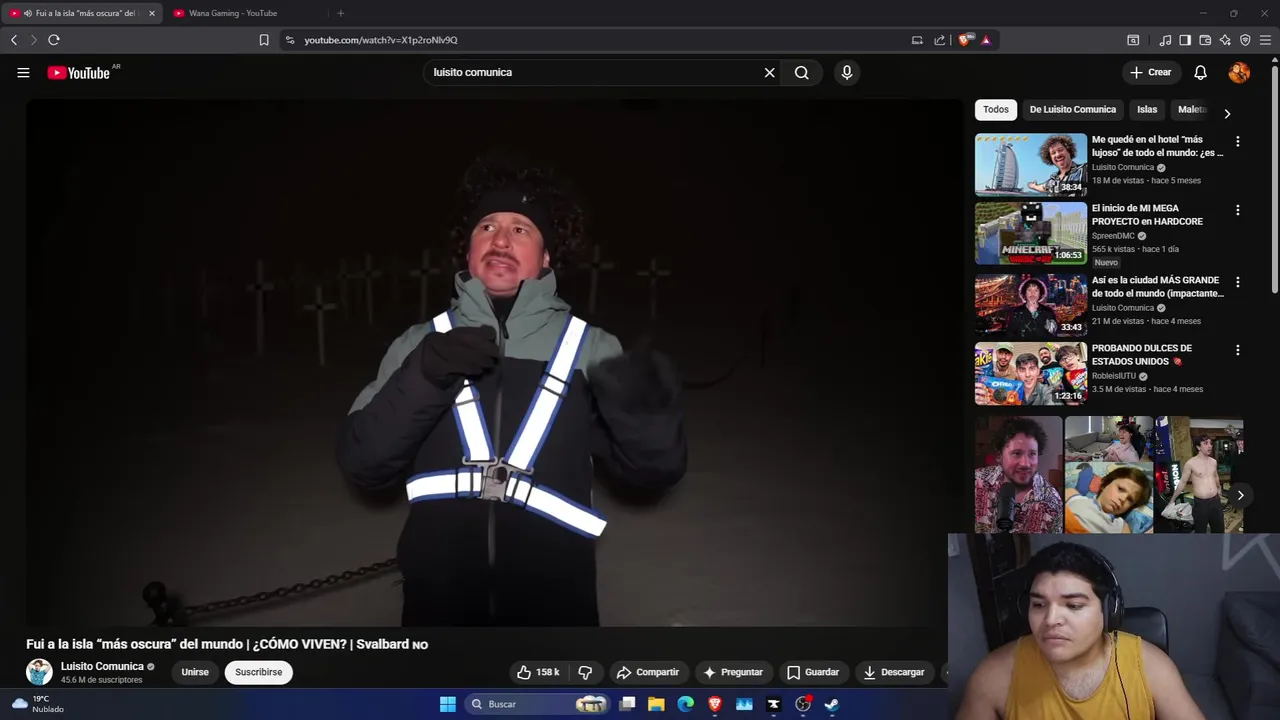Click the search magnifier button
The height and width of the screenshot is (720, 1280).
(x=802, y=72)
